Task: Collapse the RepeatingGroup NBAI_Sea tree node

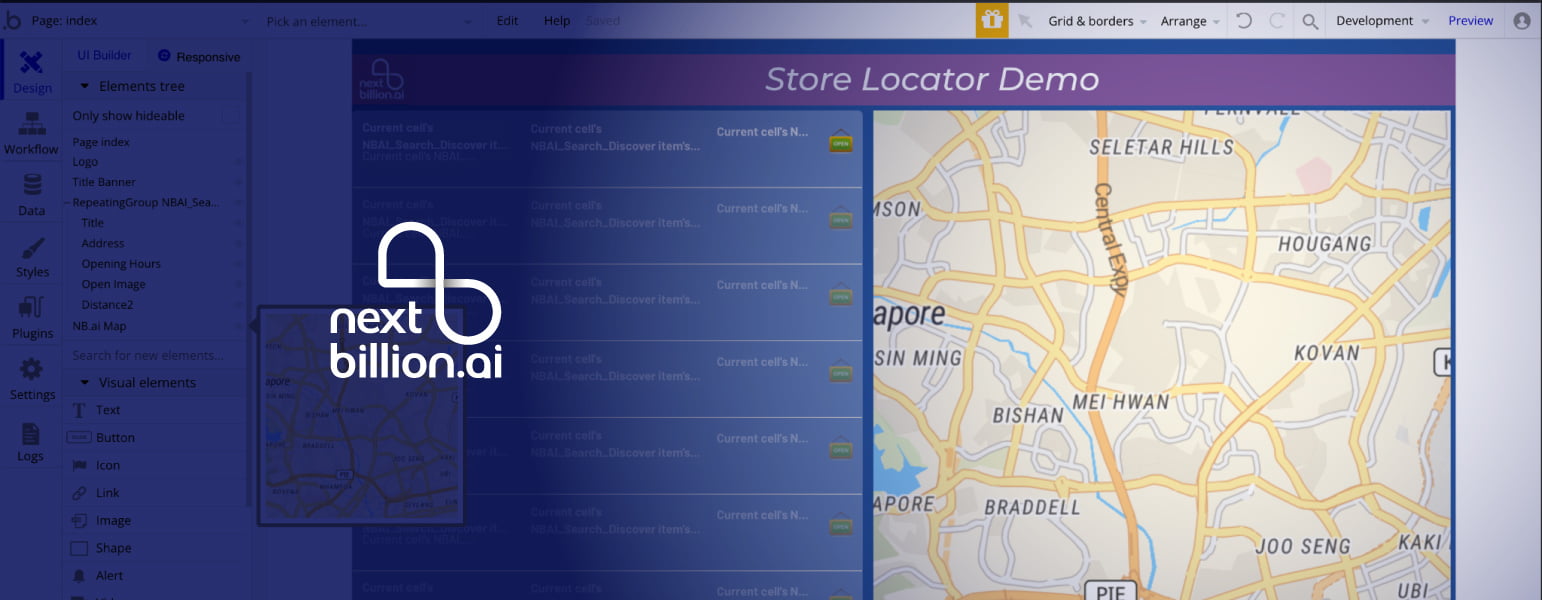Action: (68, 203)
